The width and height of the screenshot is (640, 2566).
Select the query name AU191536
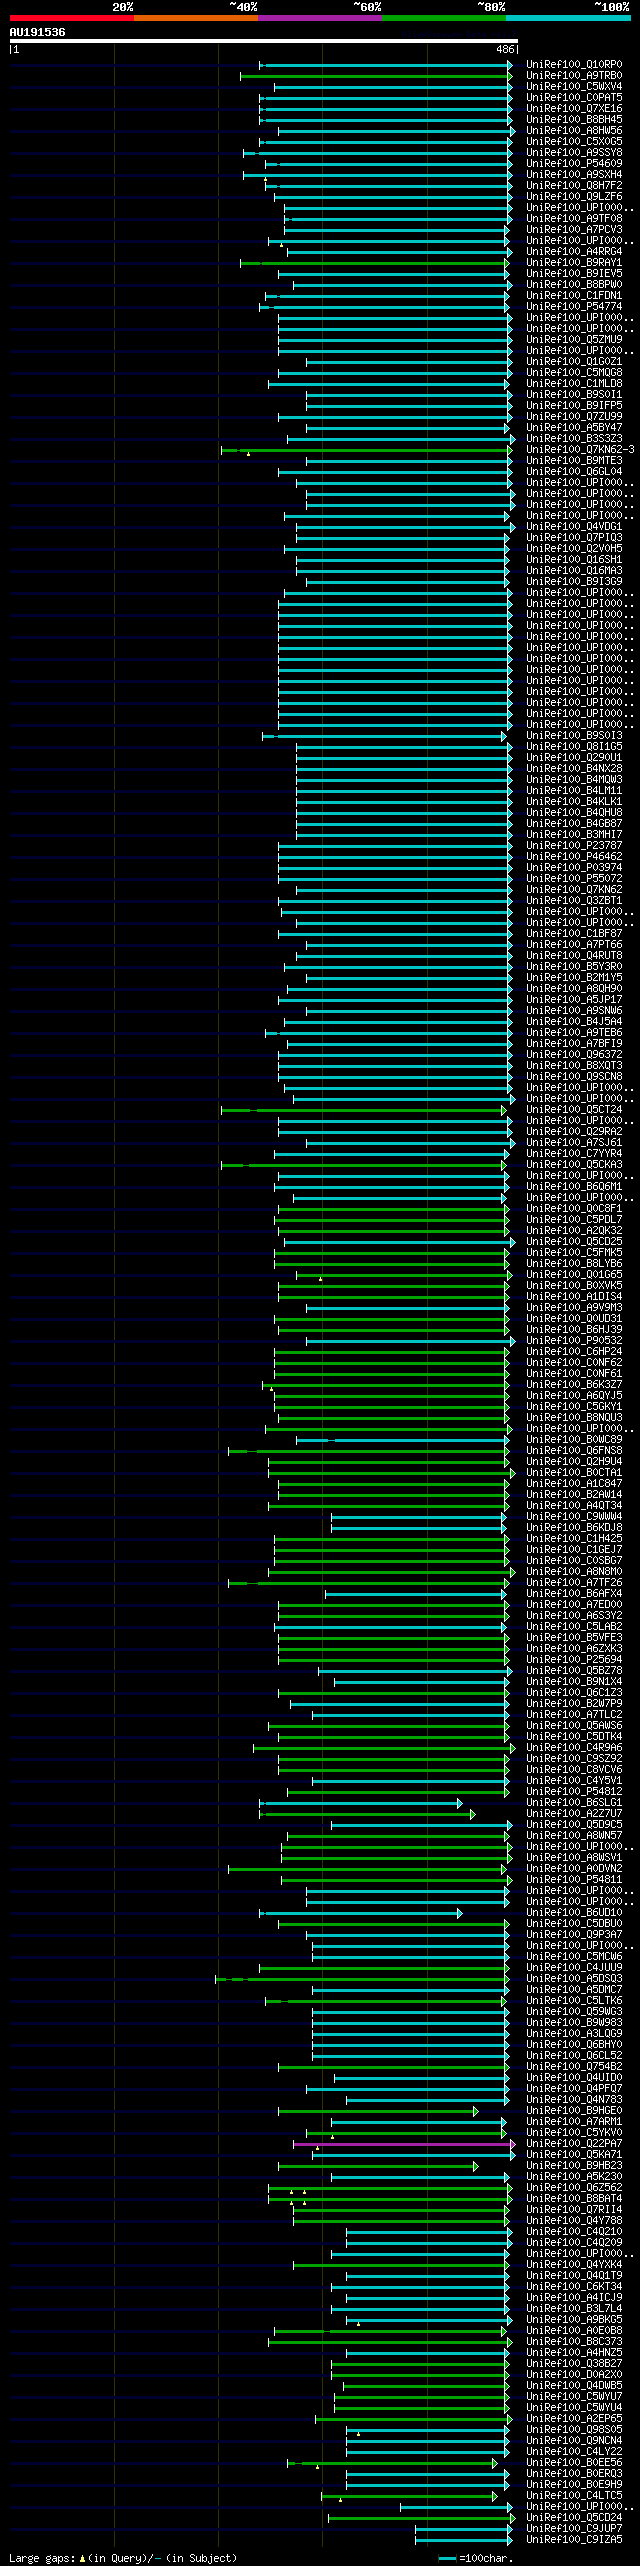37,32
